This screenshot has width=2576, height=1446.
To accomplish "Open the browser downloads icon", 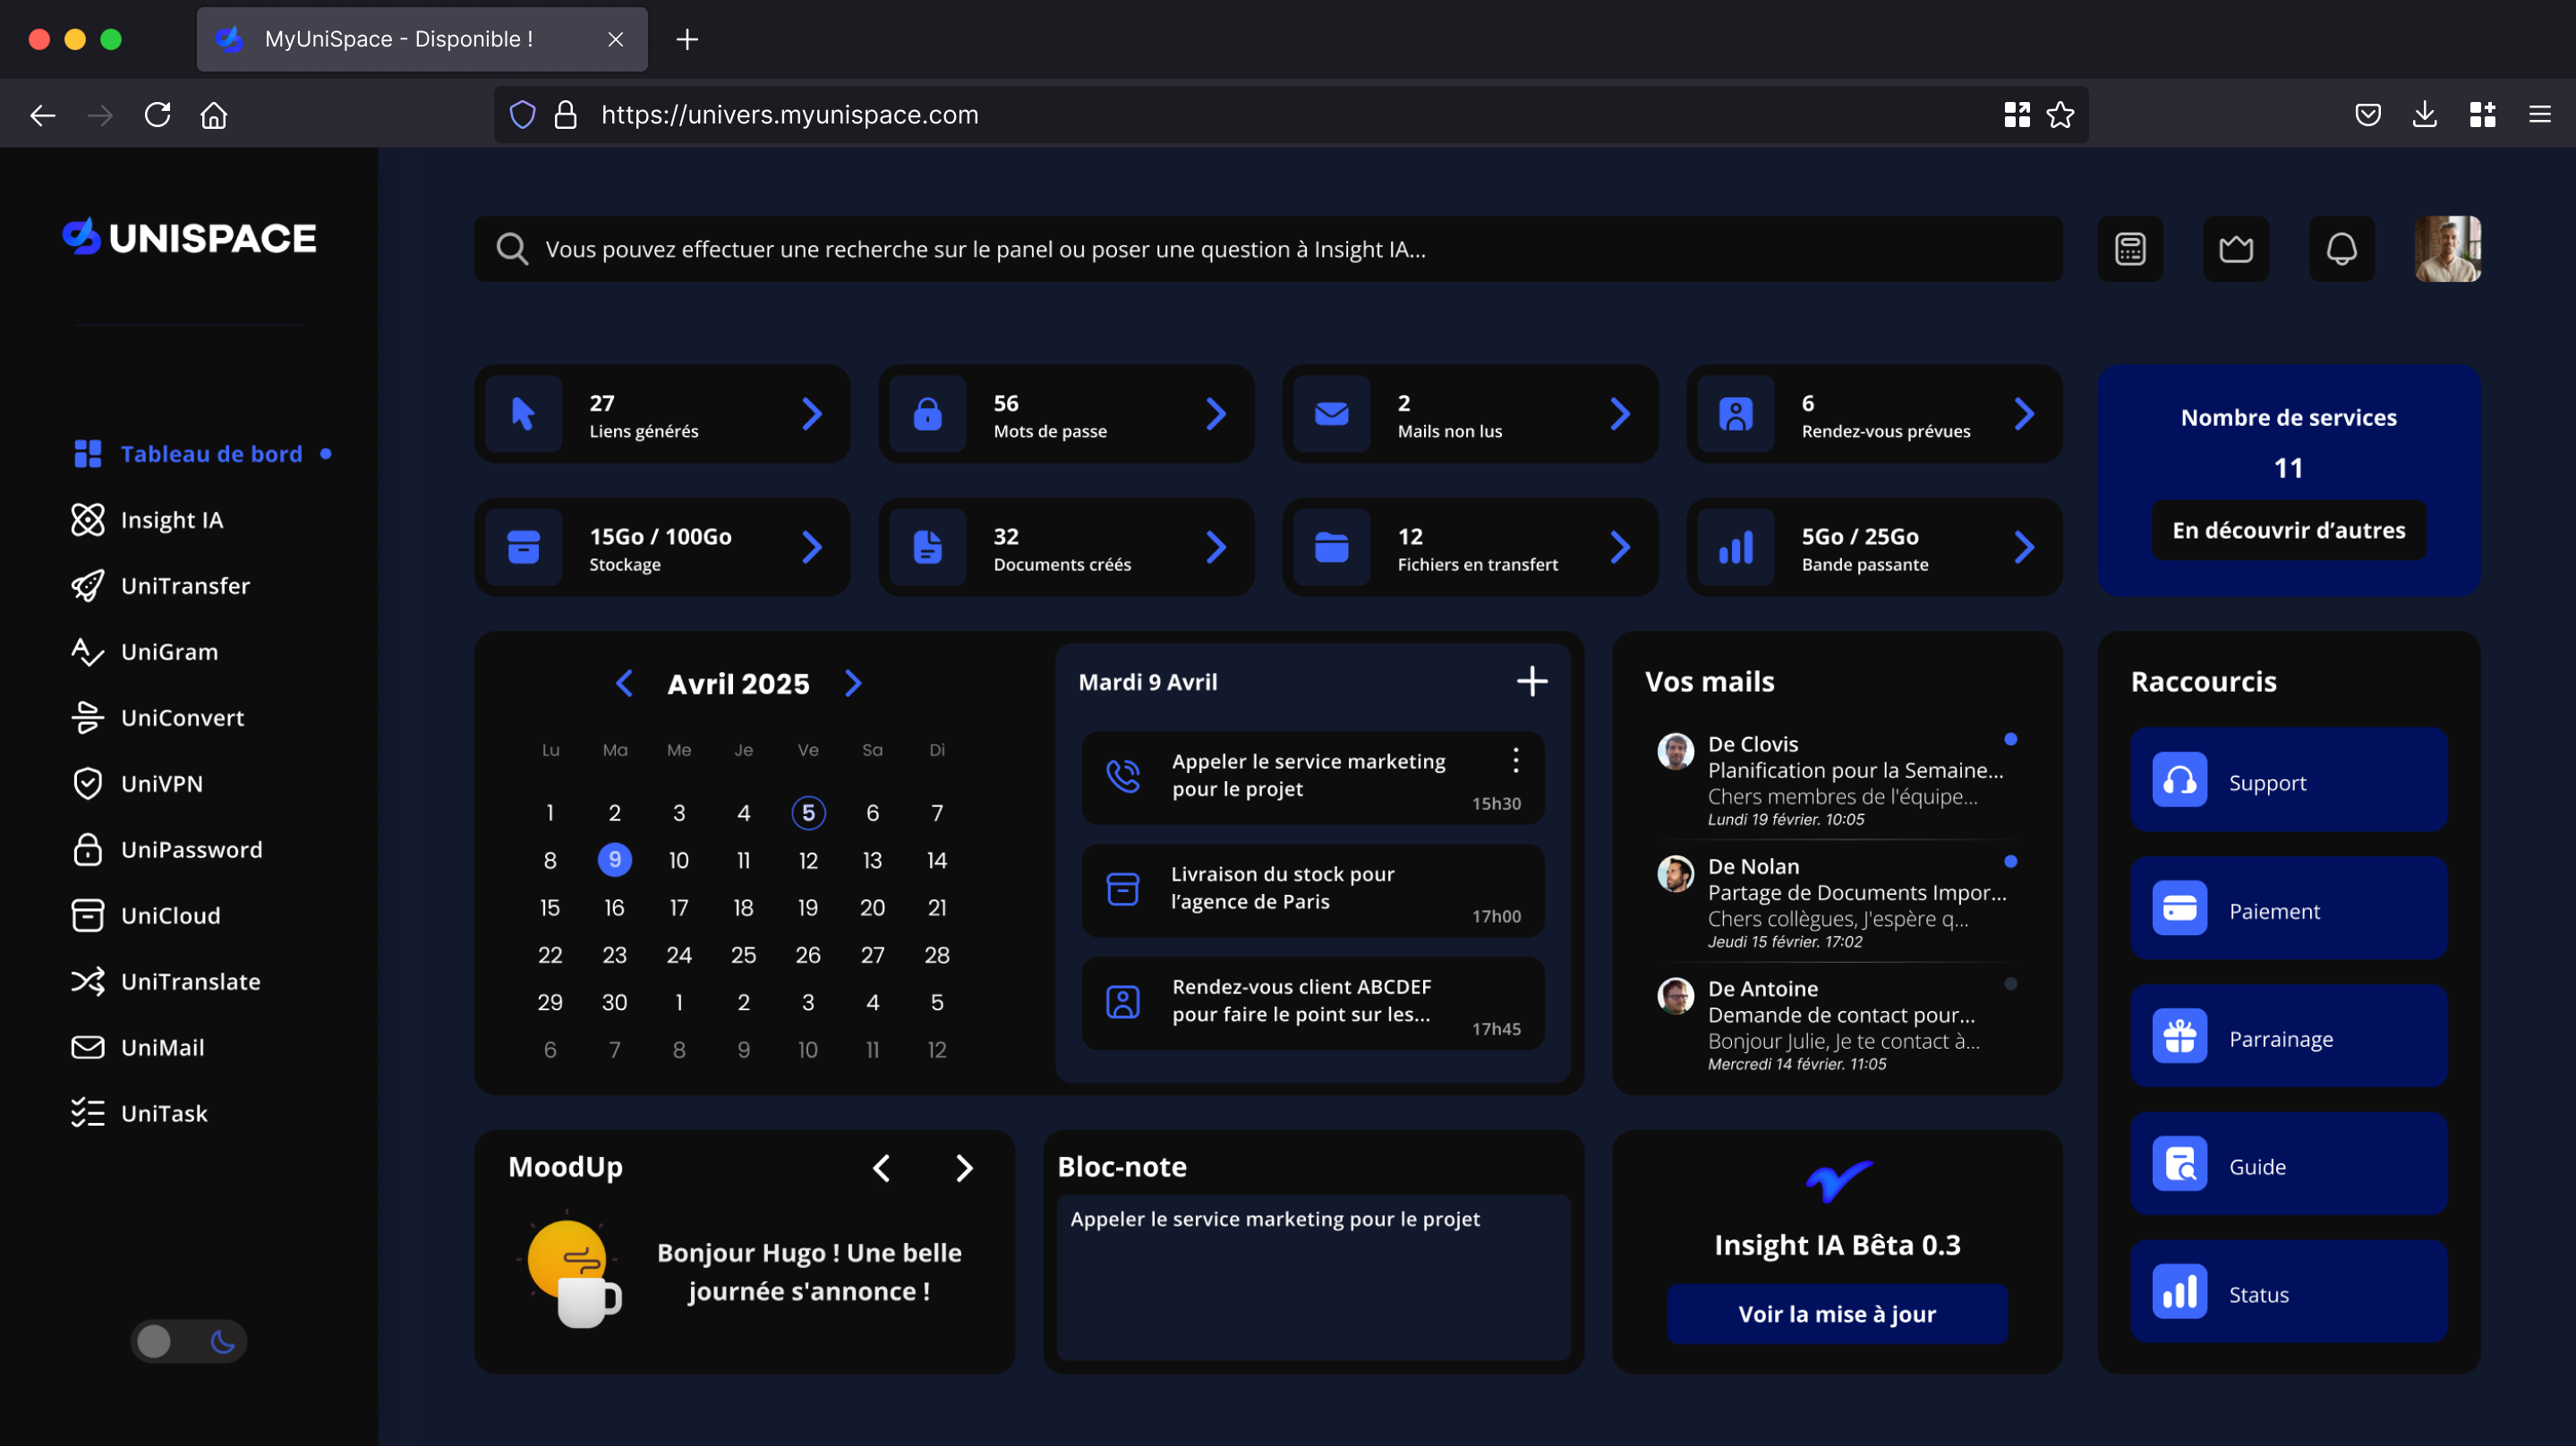I will (2424, 115).
